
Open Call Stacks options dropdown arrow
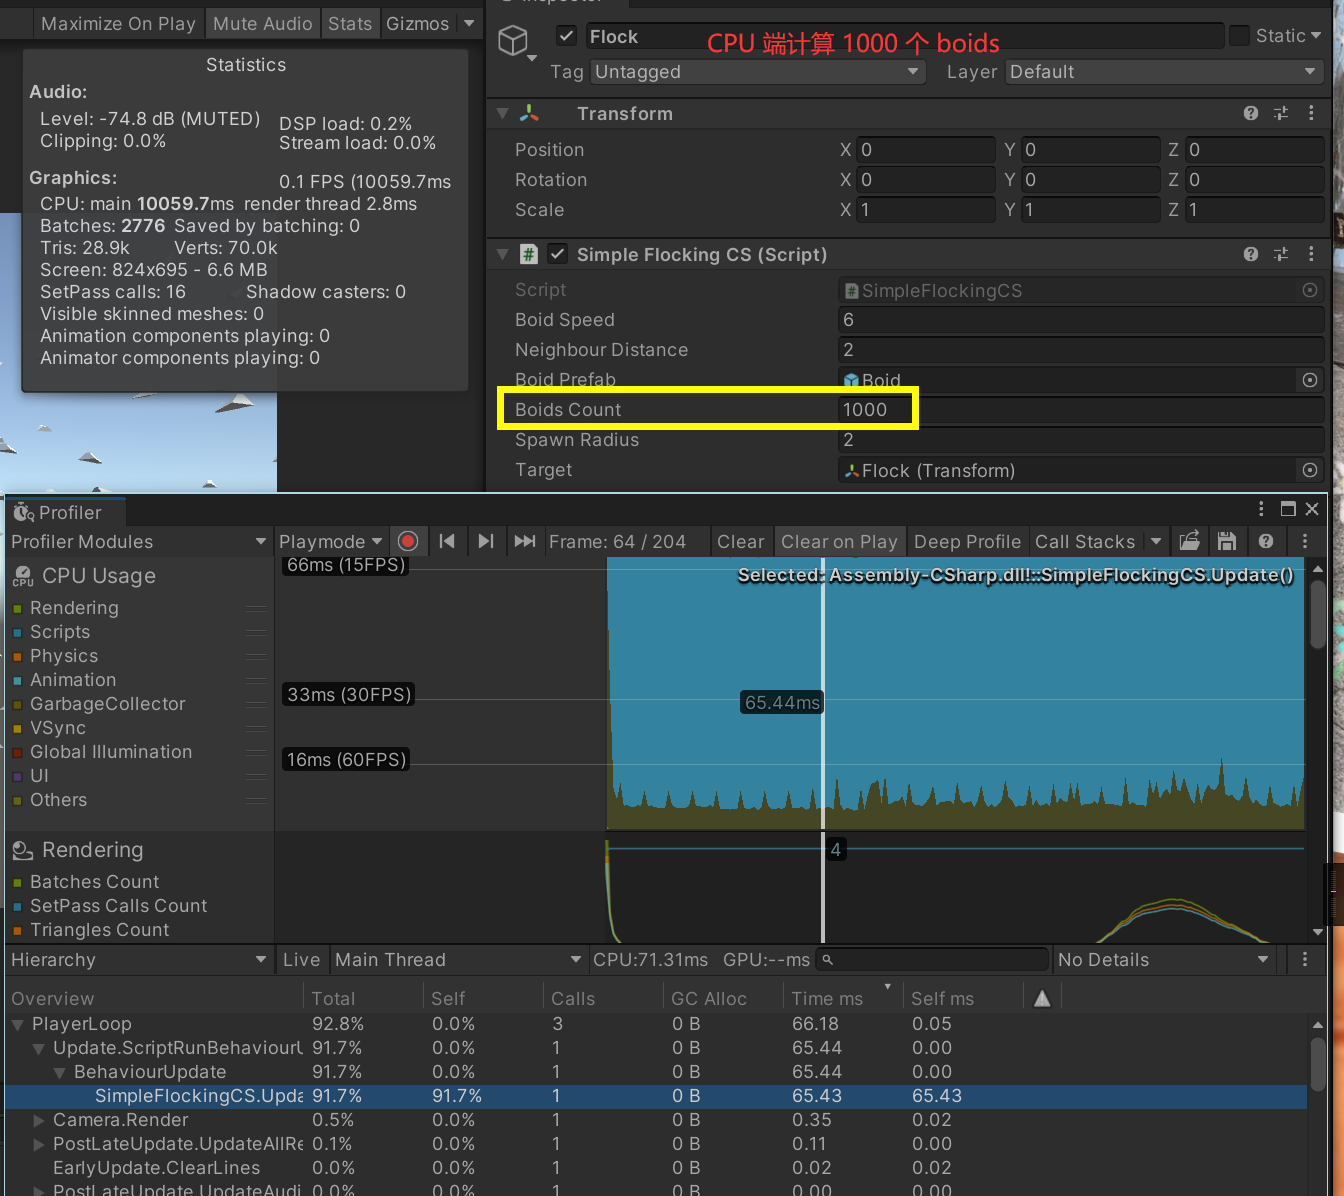[1156, 541]
